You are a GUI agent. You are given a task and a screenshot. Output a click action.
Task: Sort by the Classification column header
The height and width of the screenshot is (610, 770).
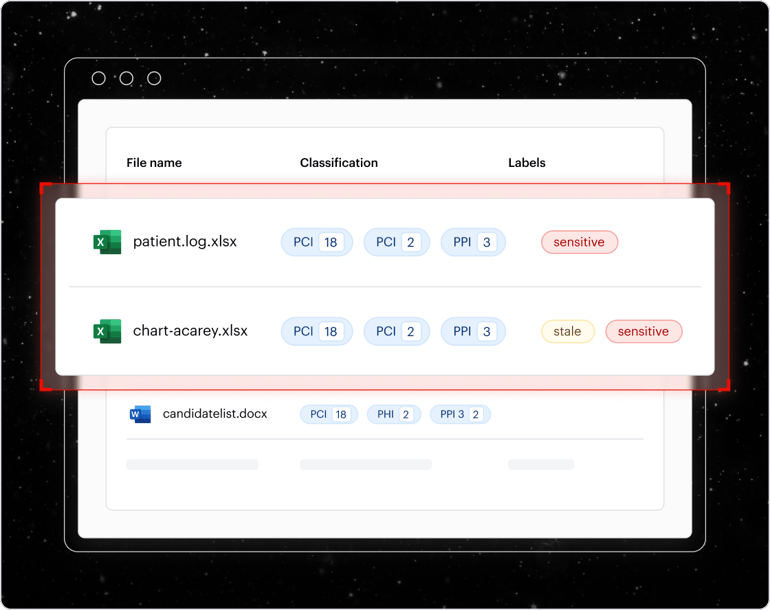click(339, 162)
